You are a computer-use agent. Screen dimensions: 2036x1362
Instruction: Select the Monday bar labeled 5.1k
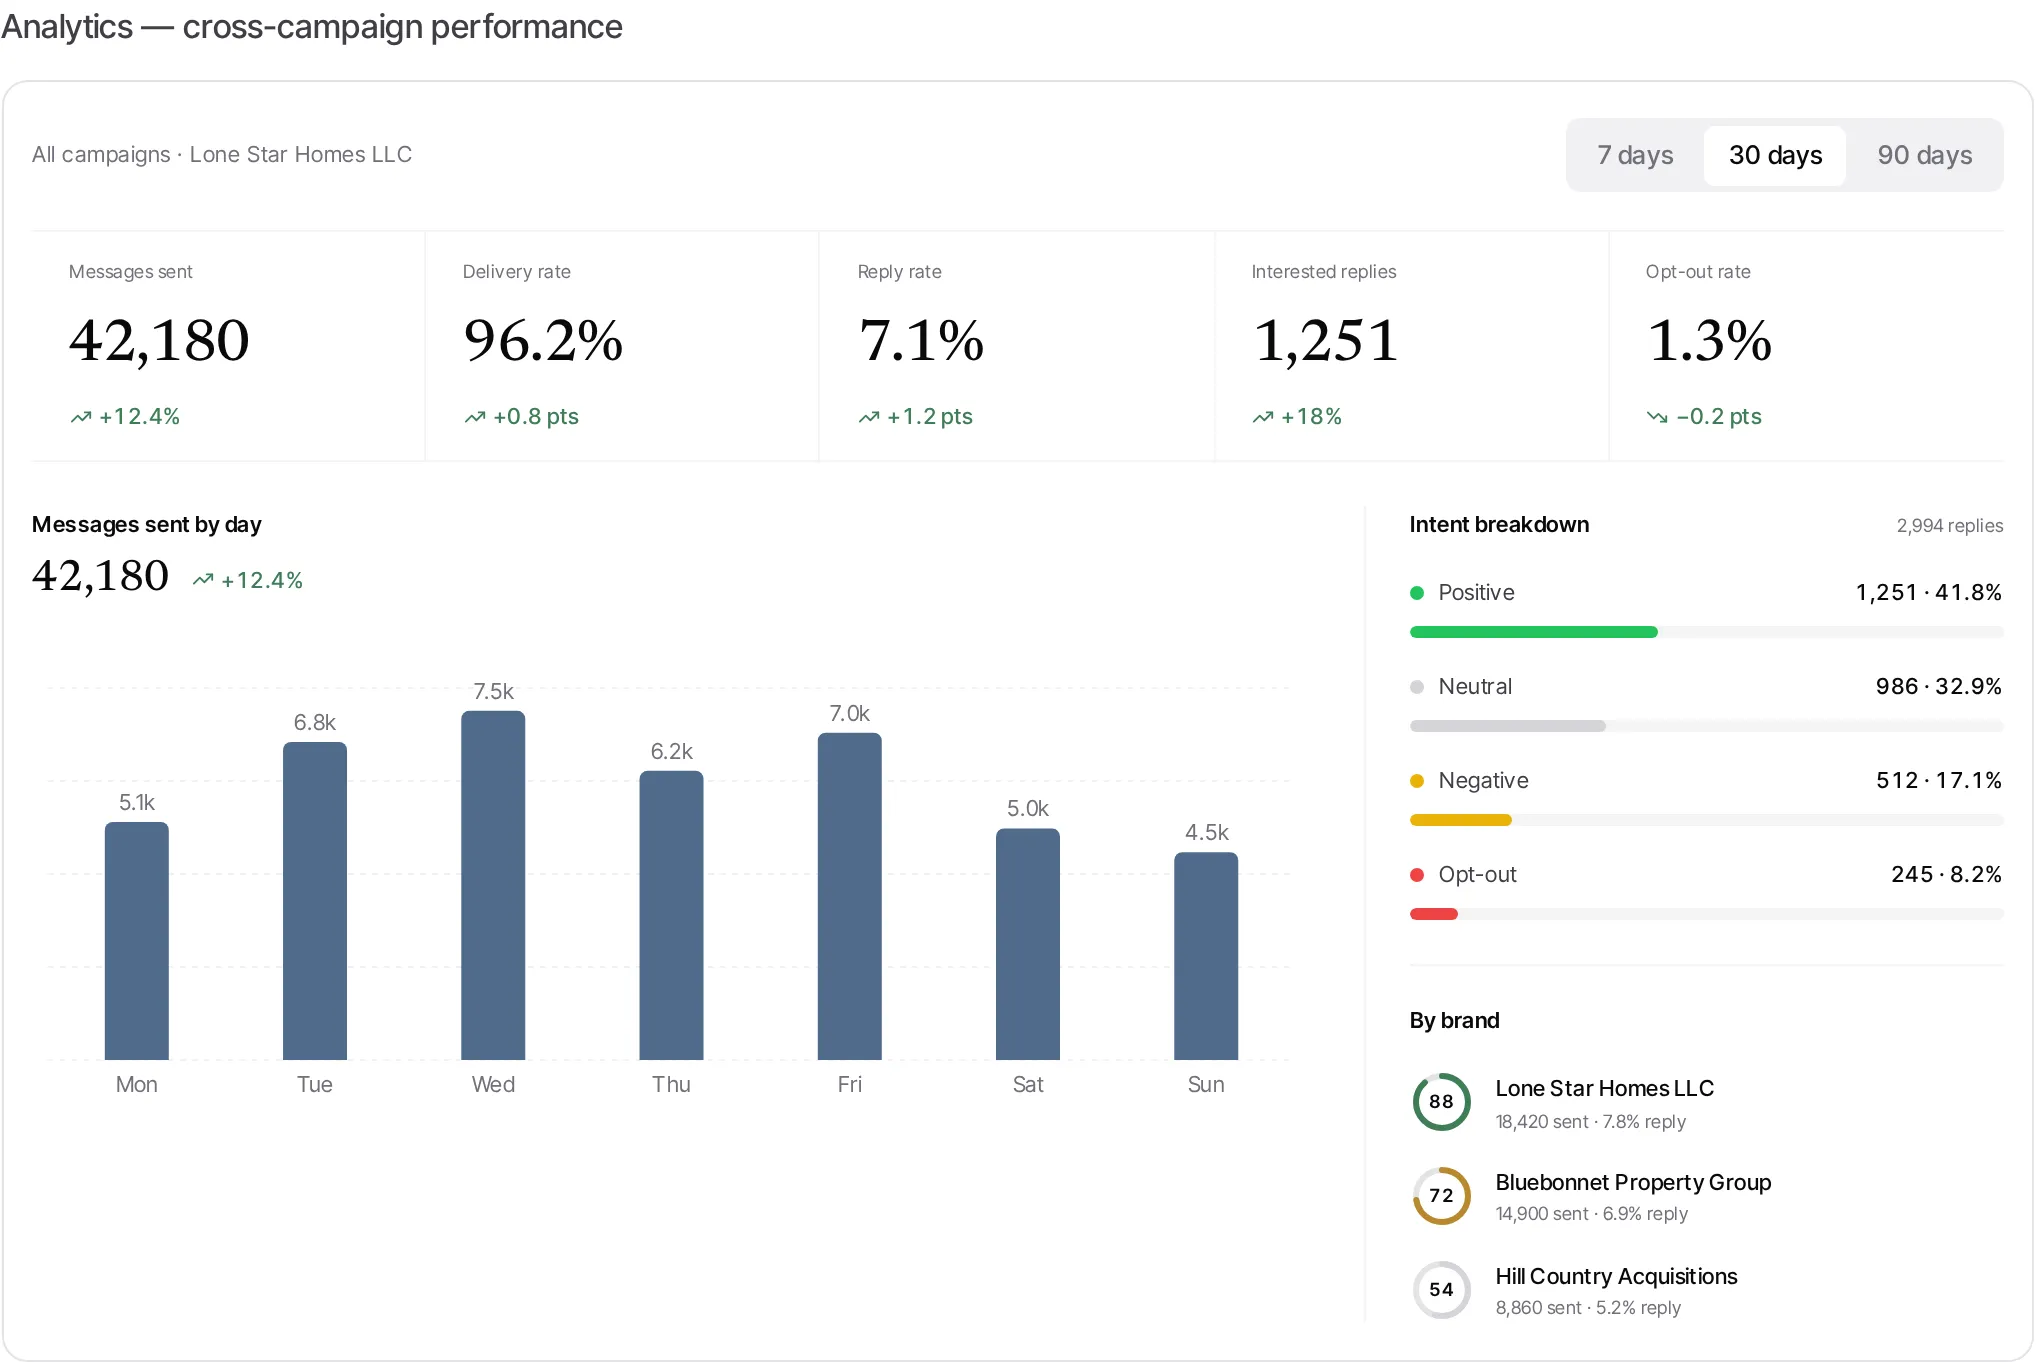pos(137,941)
